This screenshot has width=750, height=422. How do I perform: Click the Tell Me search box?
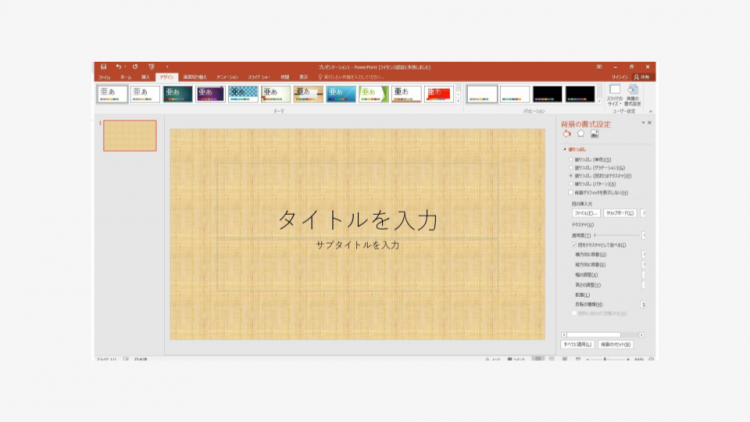click(x=352, y=77)
